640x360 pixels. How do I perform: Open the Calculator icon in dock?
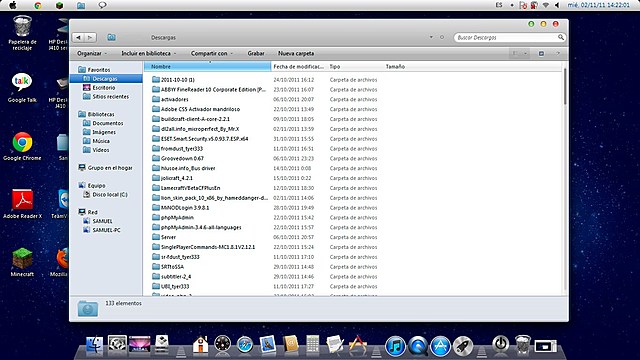(x=313, y=345)
